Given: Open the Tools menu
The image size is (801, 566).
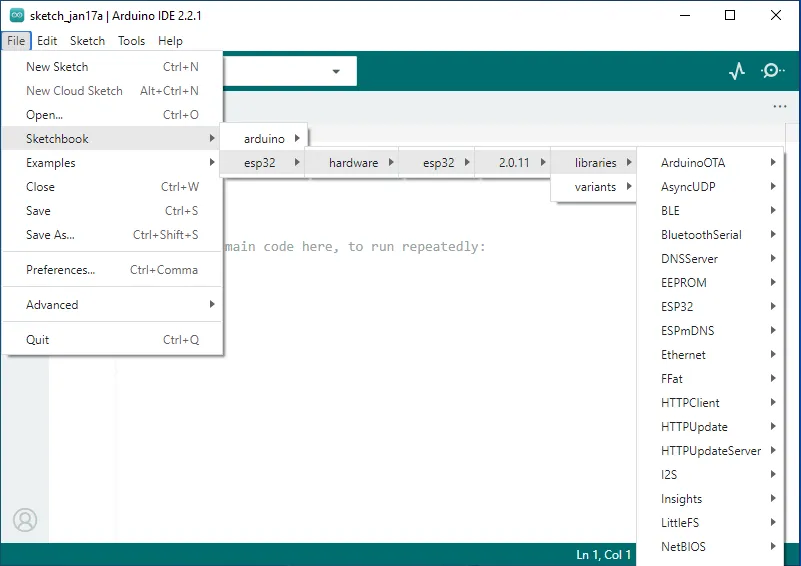Looking at the screenshot, I should pos(131,41).
